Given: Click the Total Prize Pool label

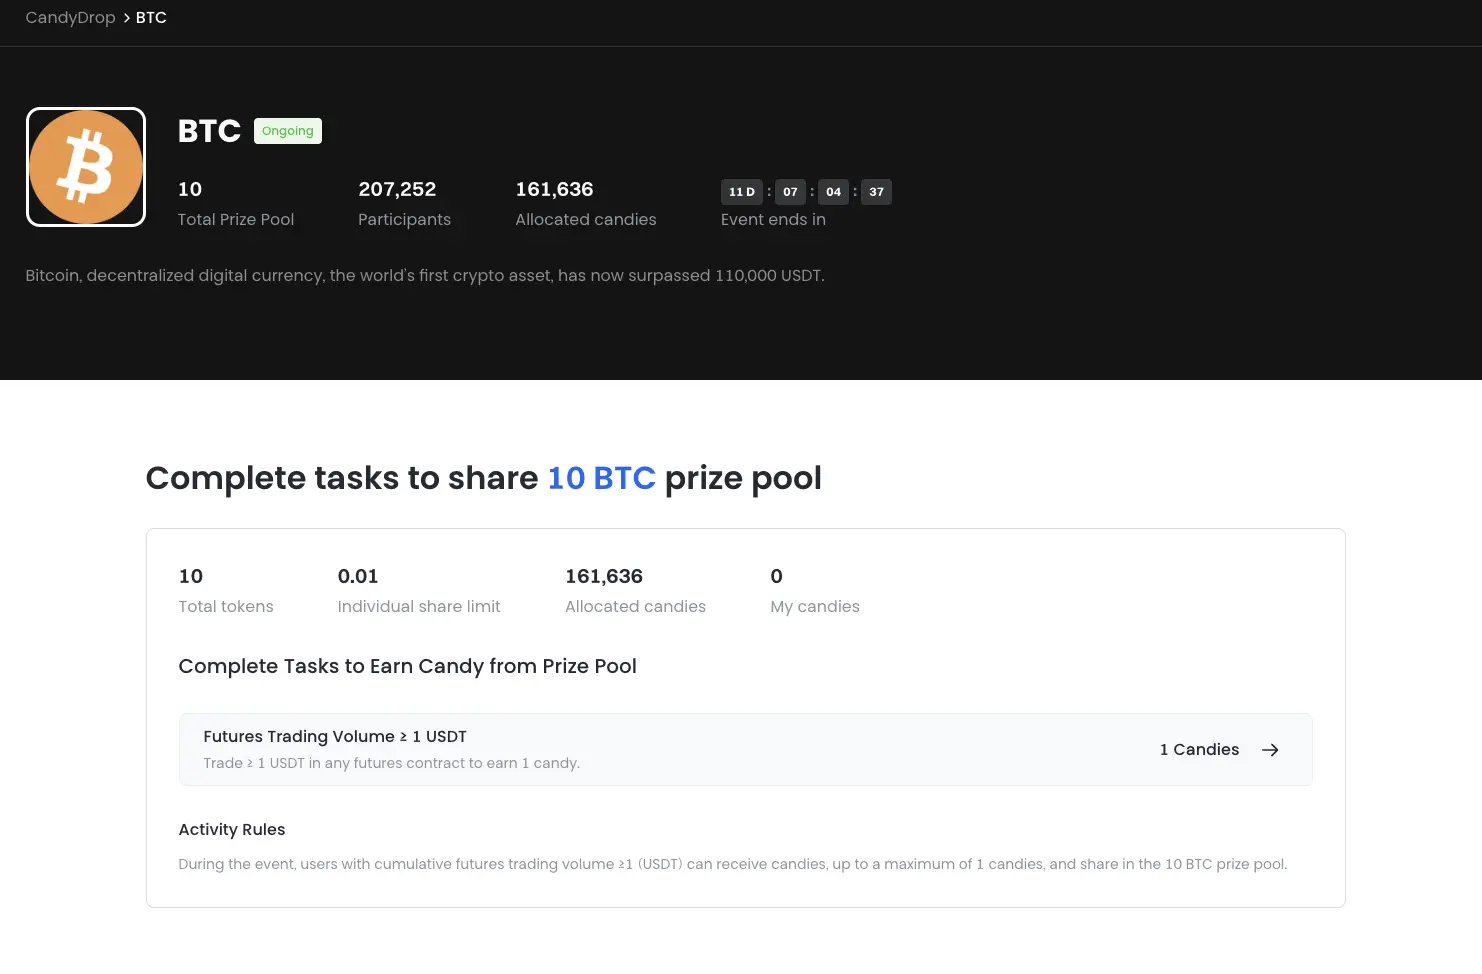Looking at the screenshot, I should click(x=236, y=219).
